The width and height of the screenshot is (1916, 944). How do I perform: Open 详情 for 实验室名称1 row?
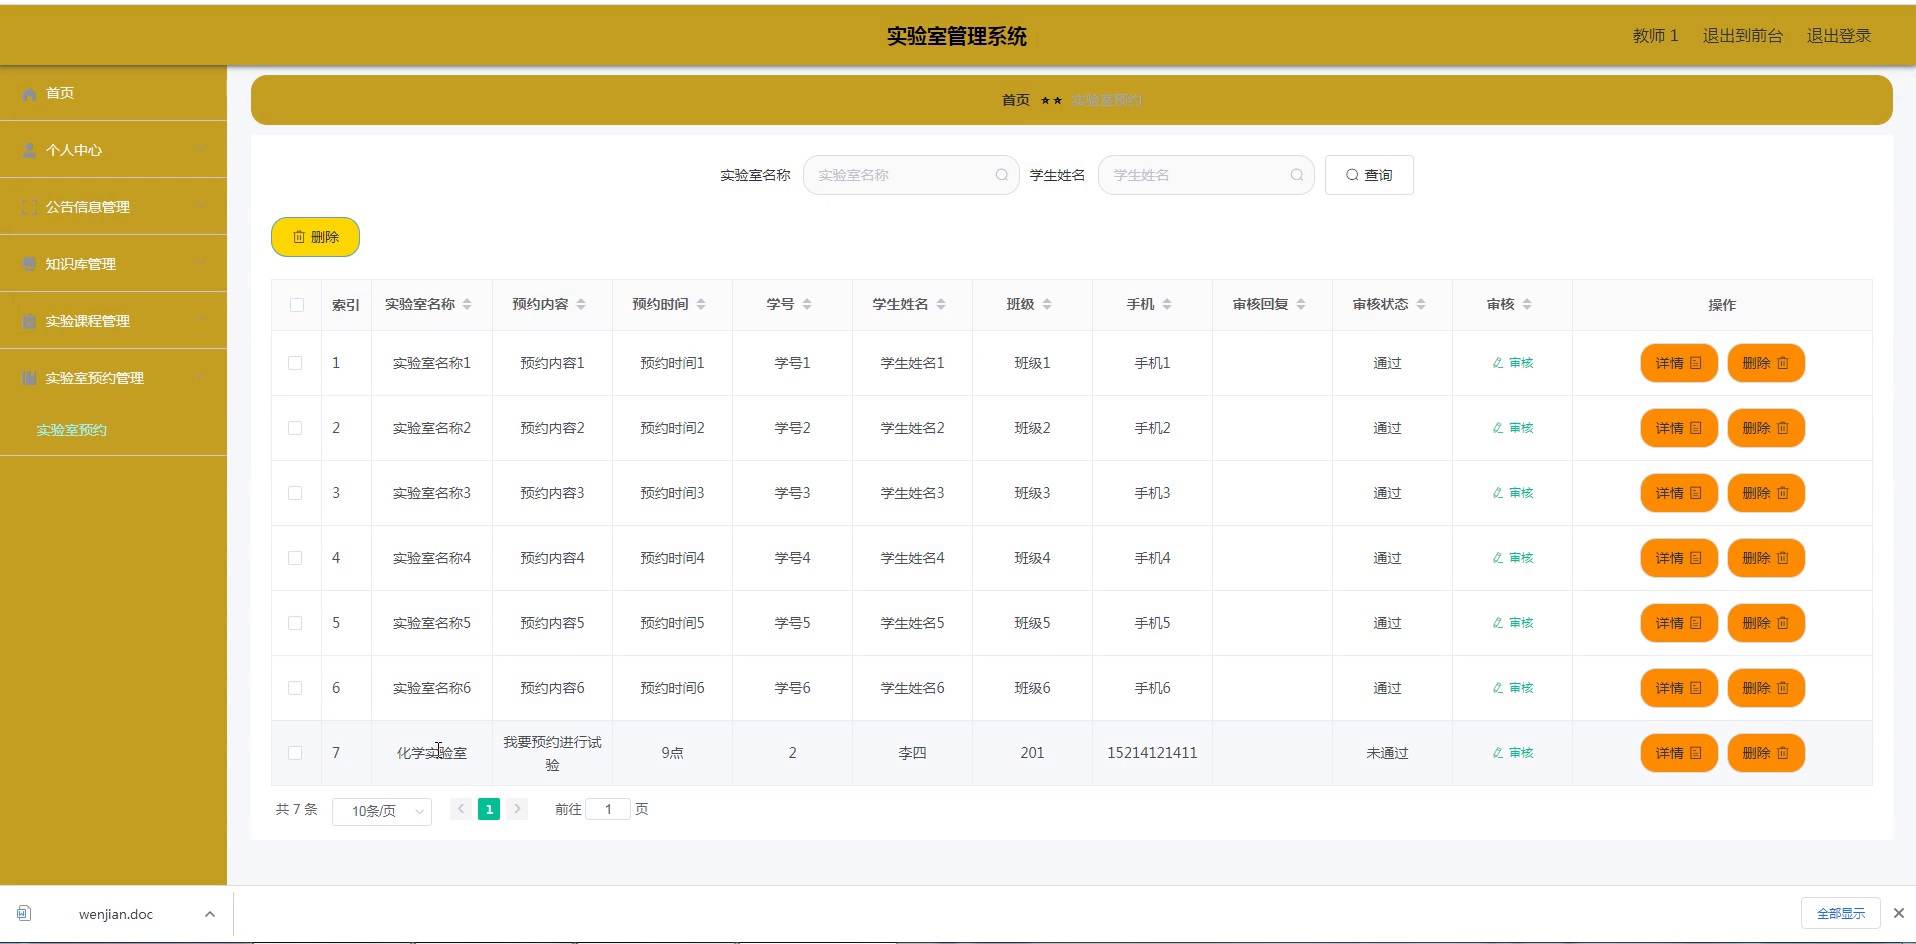(1679, 363)
